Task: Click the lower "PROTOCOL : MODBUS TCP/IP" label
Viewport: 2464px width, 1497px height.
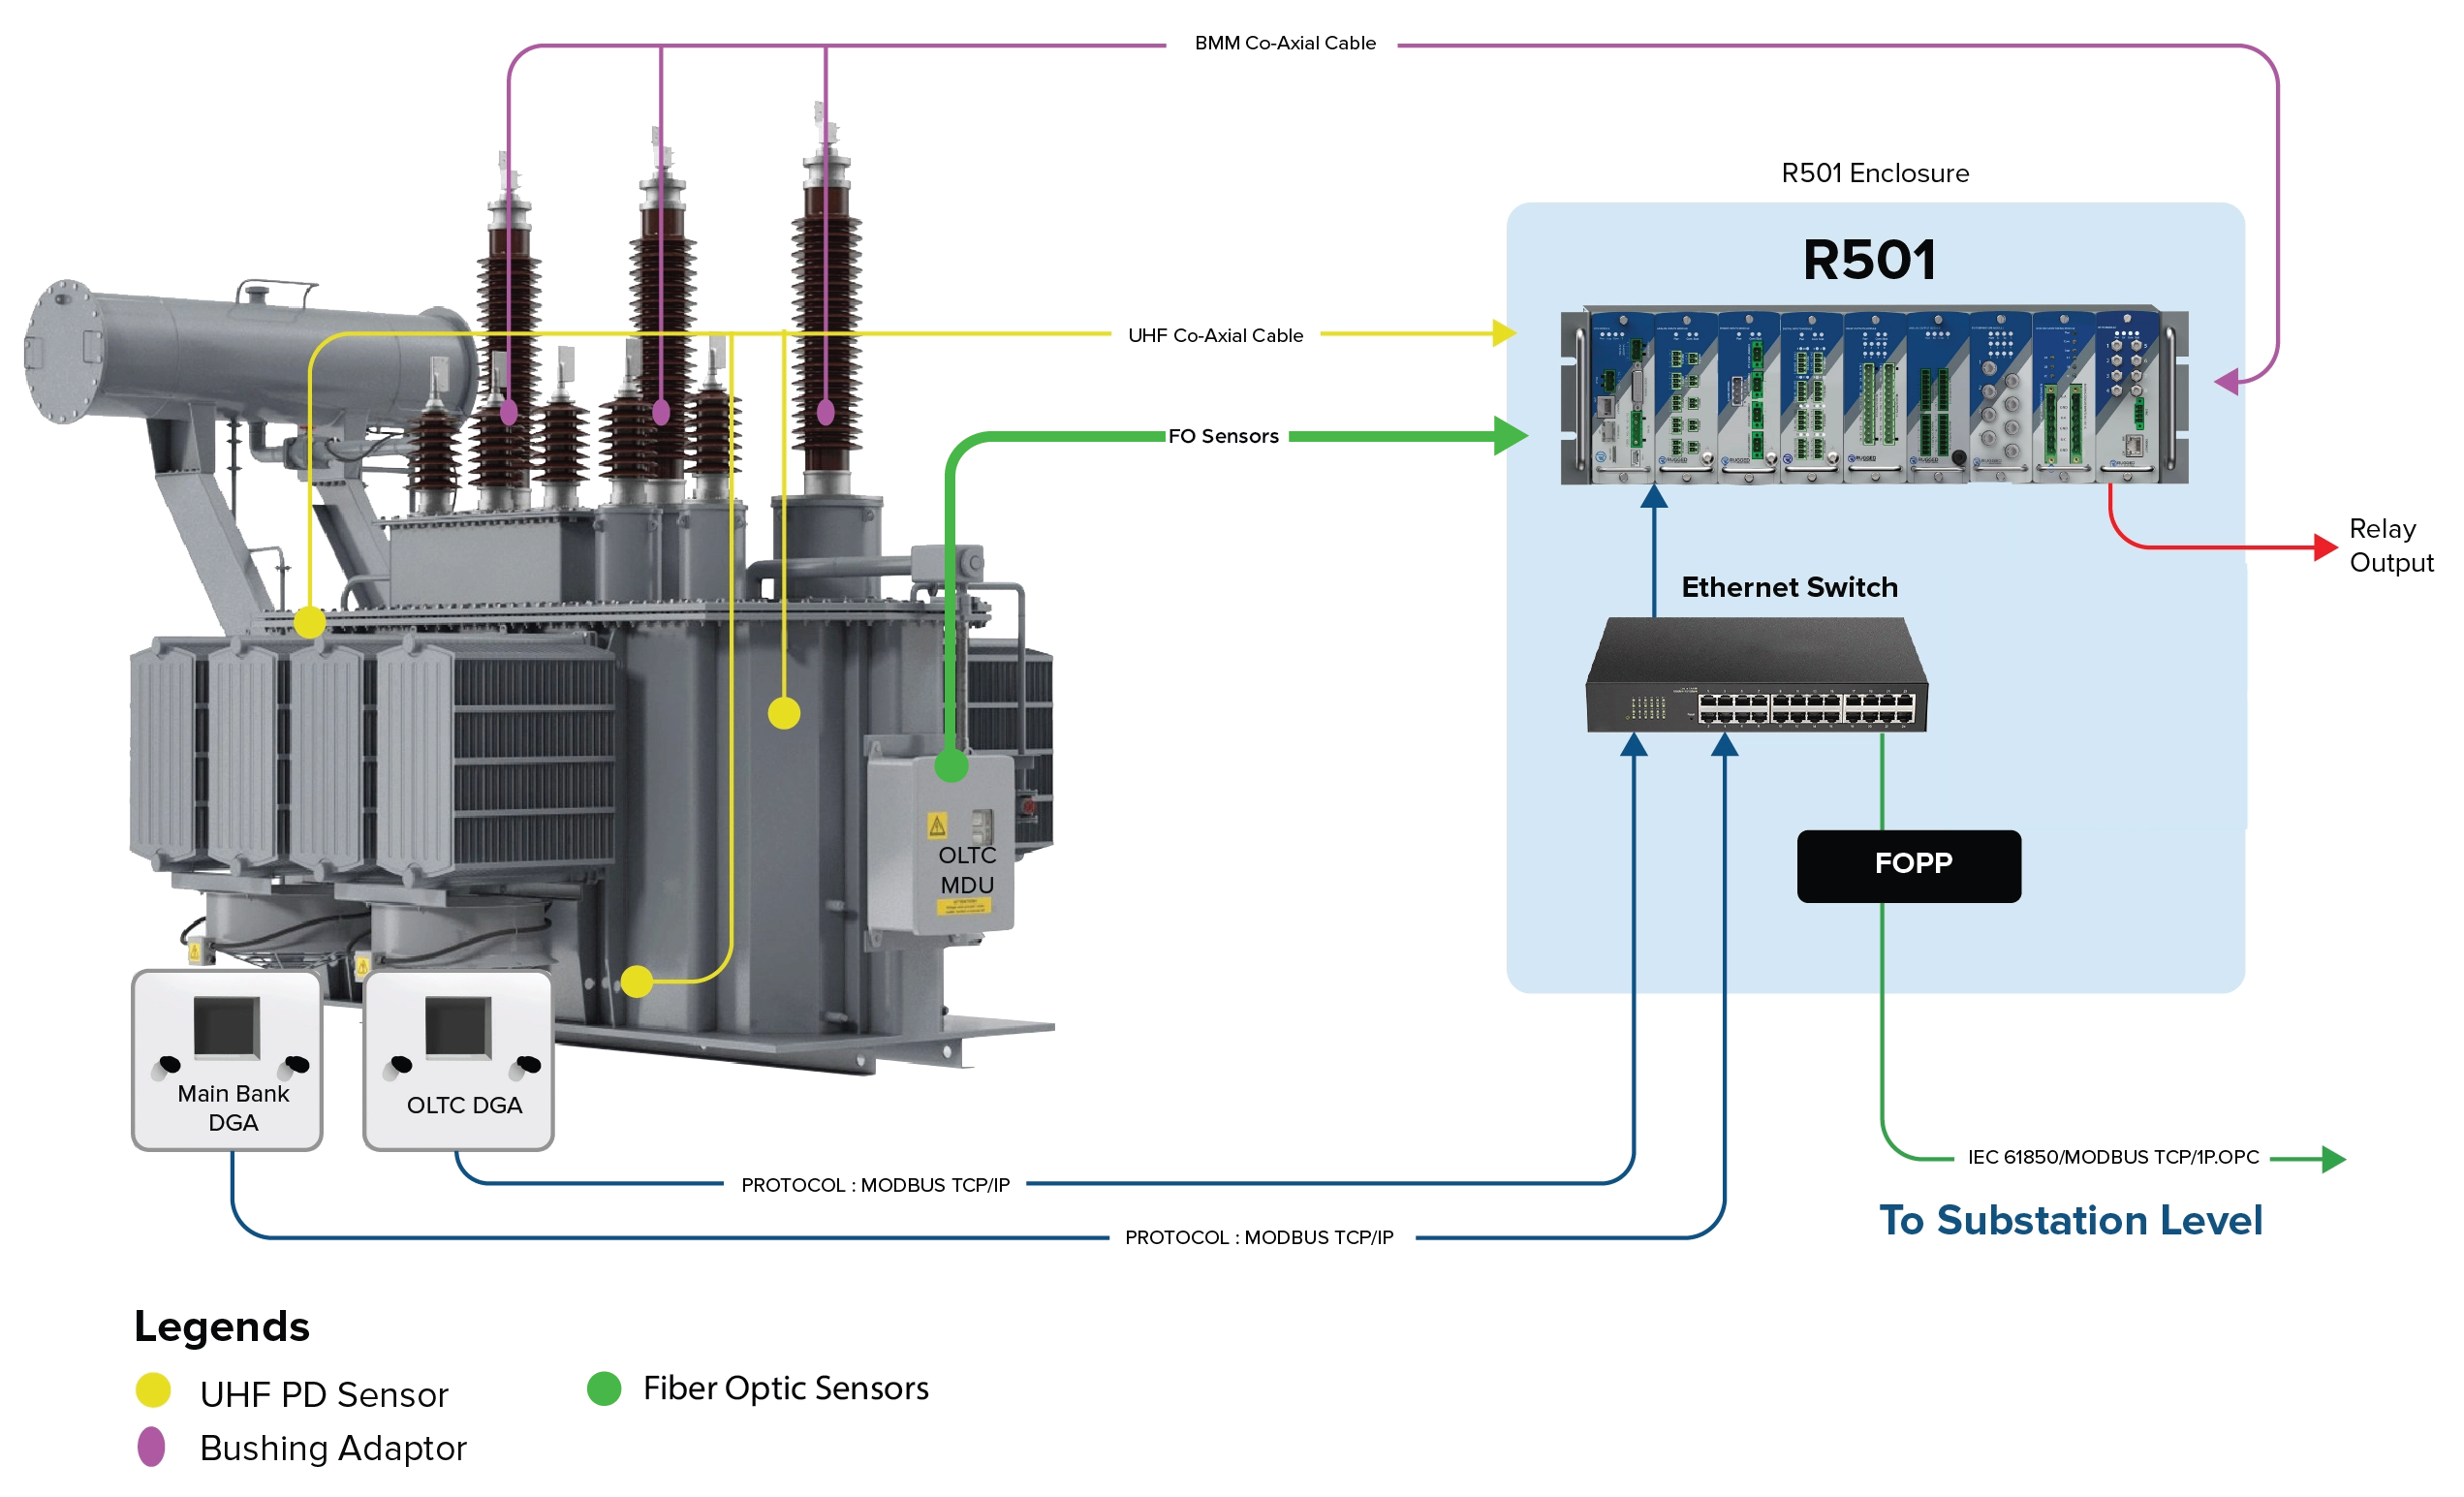Action: pyautogui.click(x=1259, y=1237)
